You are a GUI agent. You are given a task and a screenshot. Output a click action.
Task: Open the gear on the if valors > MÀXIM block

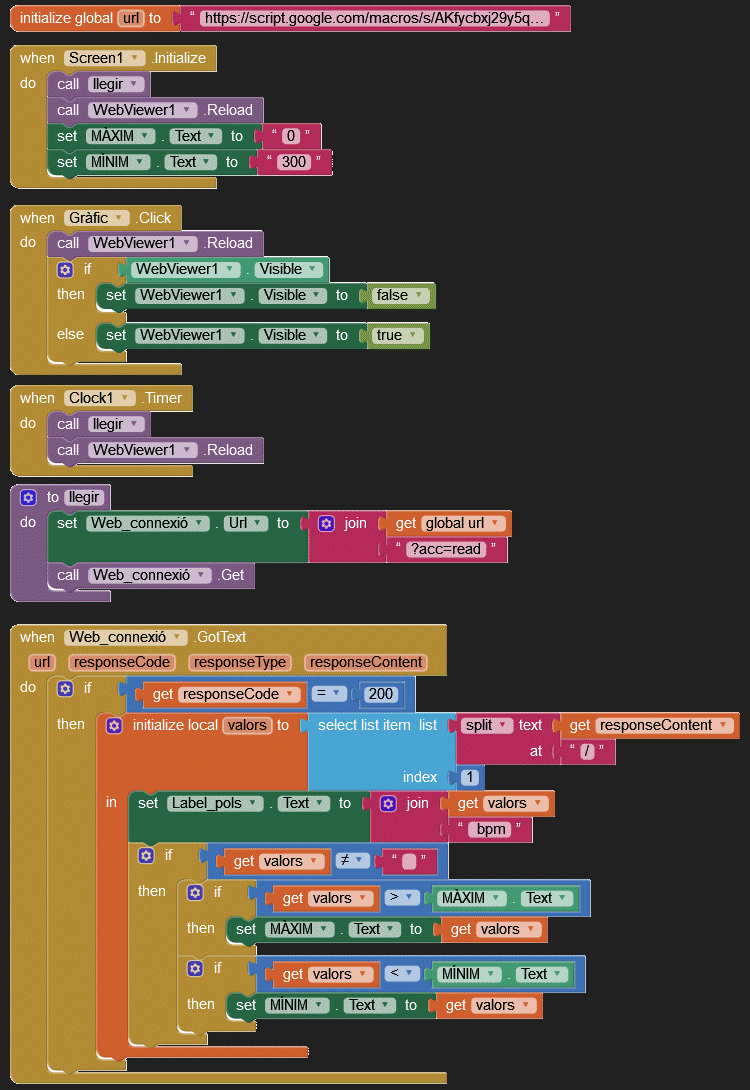coord(195,892)
